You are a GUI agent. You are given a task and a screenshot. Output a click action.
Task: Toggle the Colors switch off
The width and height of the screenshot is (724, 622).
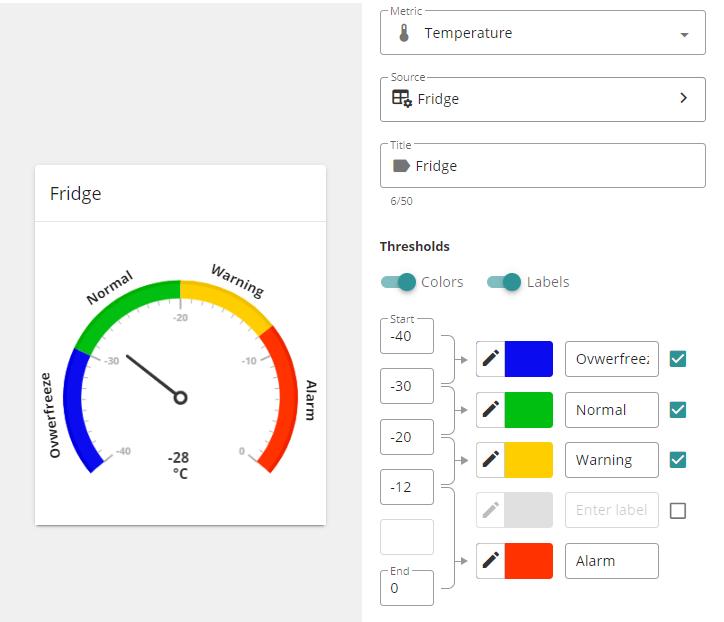point(398,282)
